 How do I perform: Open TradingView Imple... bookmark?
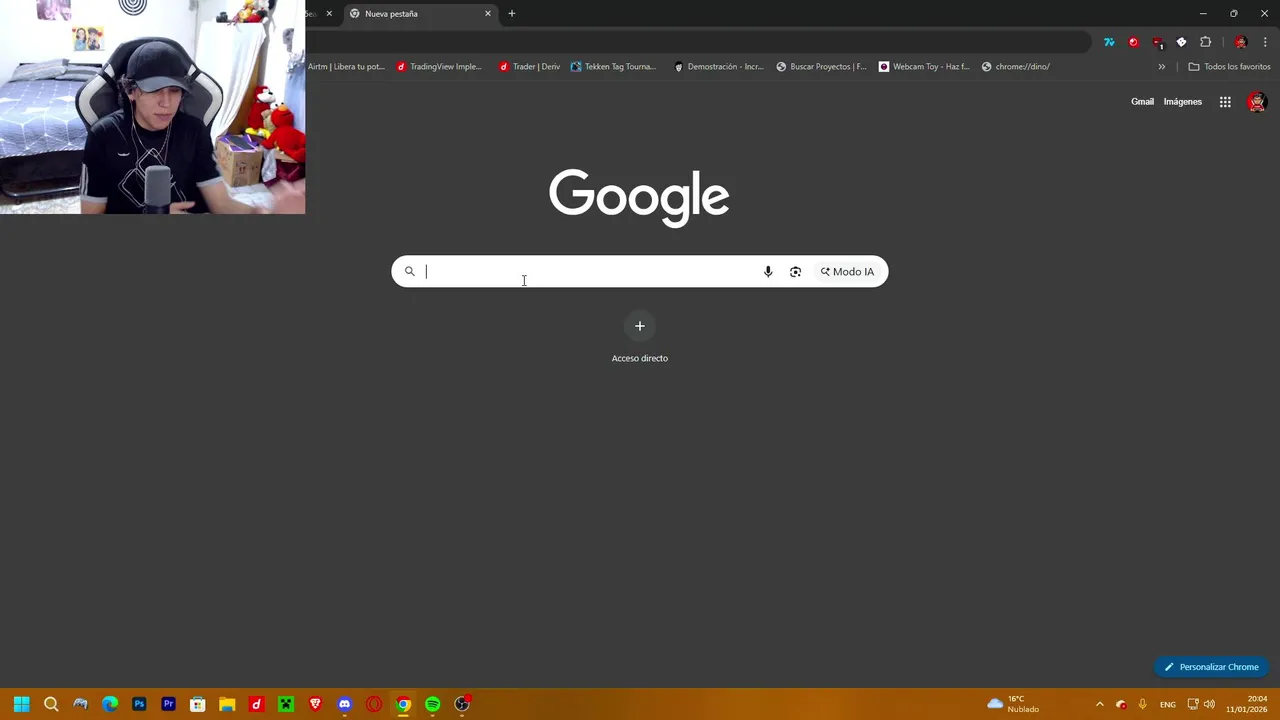pyautogui.click(x=439, y=67)
